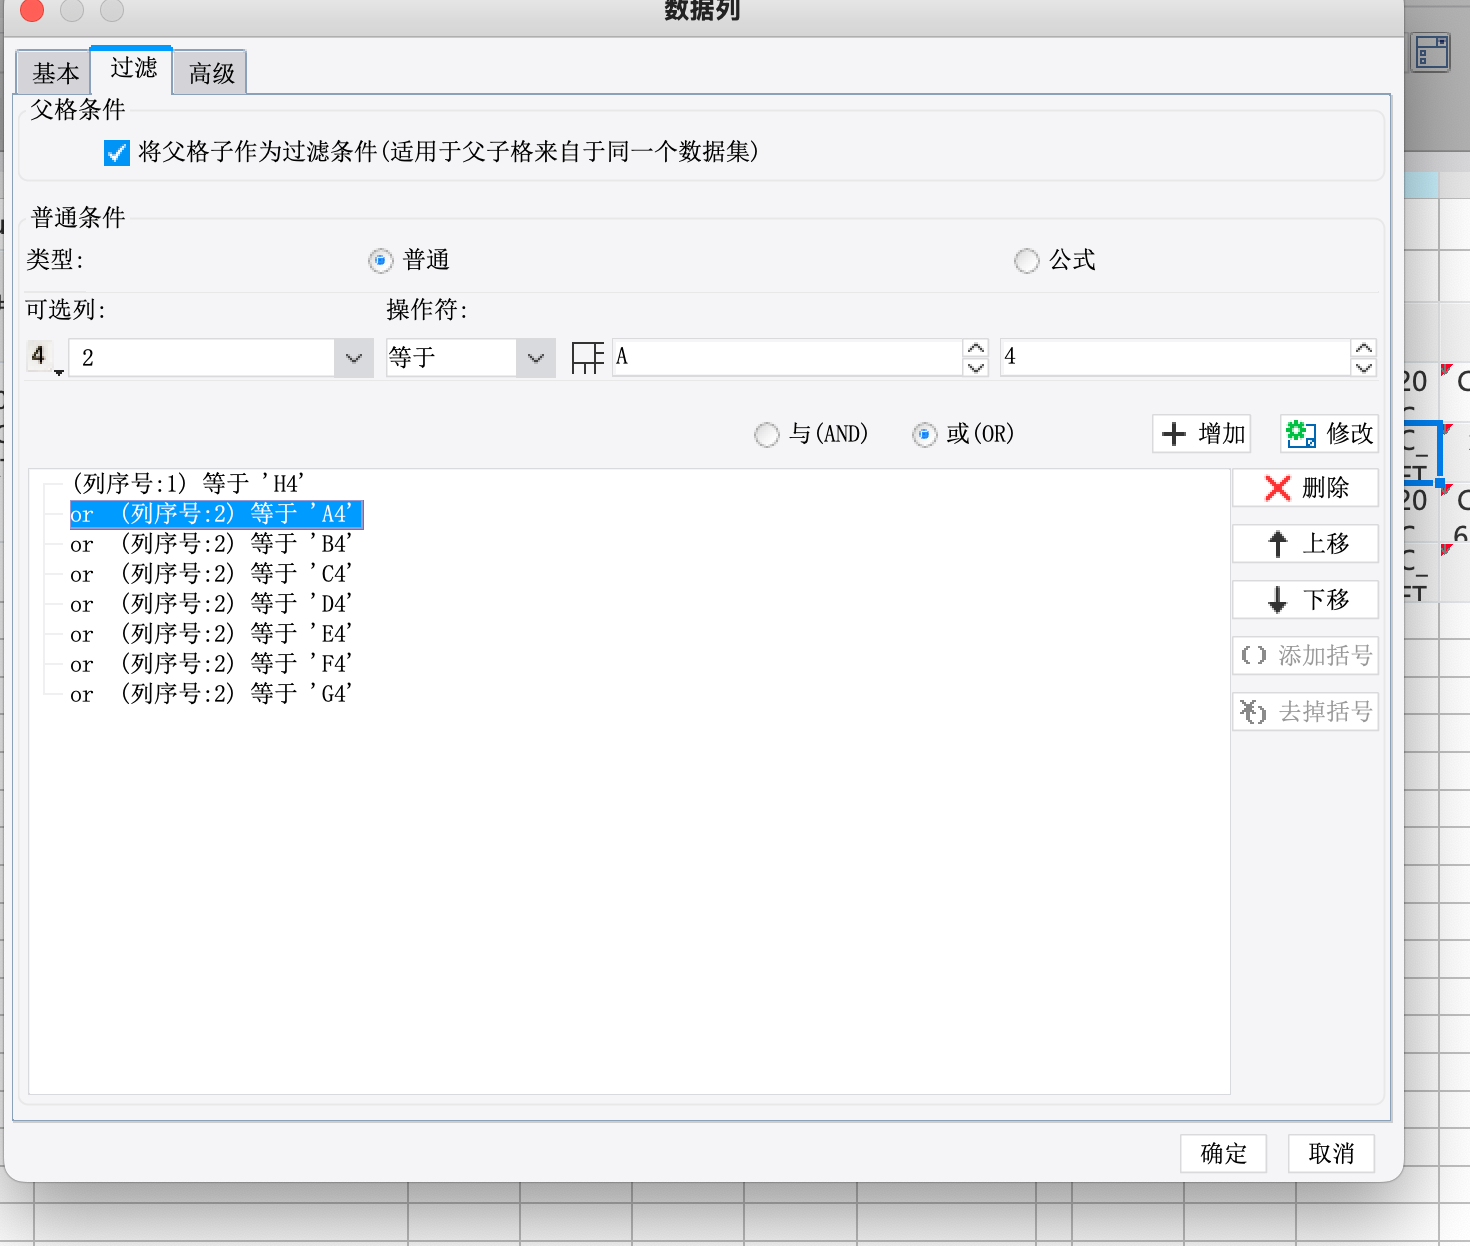Select condition (列序号:1) 等于 'H4'
This screenshot has width=1470, height=1246.
[x=188, y=484]
